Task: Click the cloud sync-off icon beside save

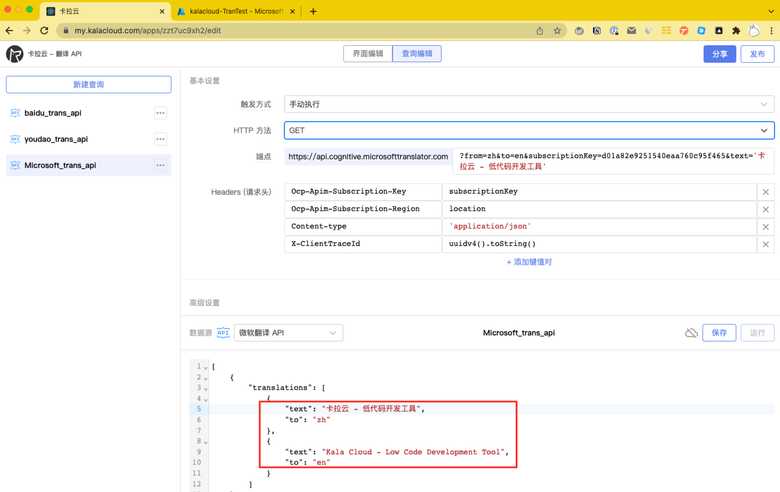Action: click(691, 333)
